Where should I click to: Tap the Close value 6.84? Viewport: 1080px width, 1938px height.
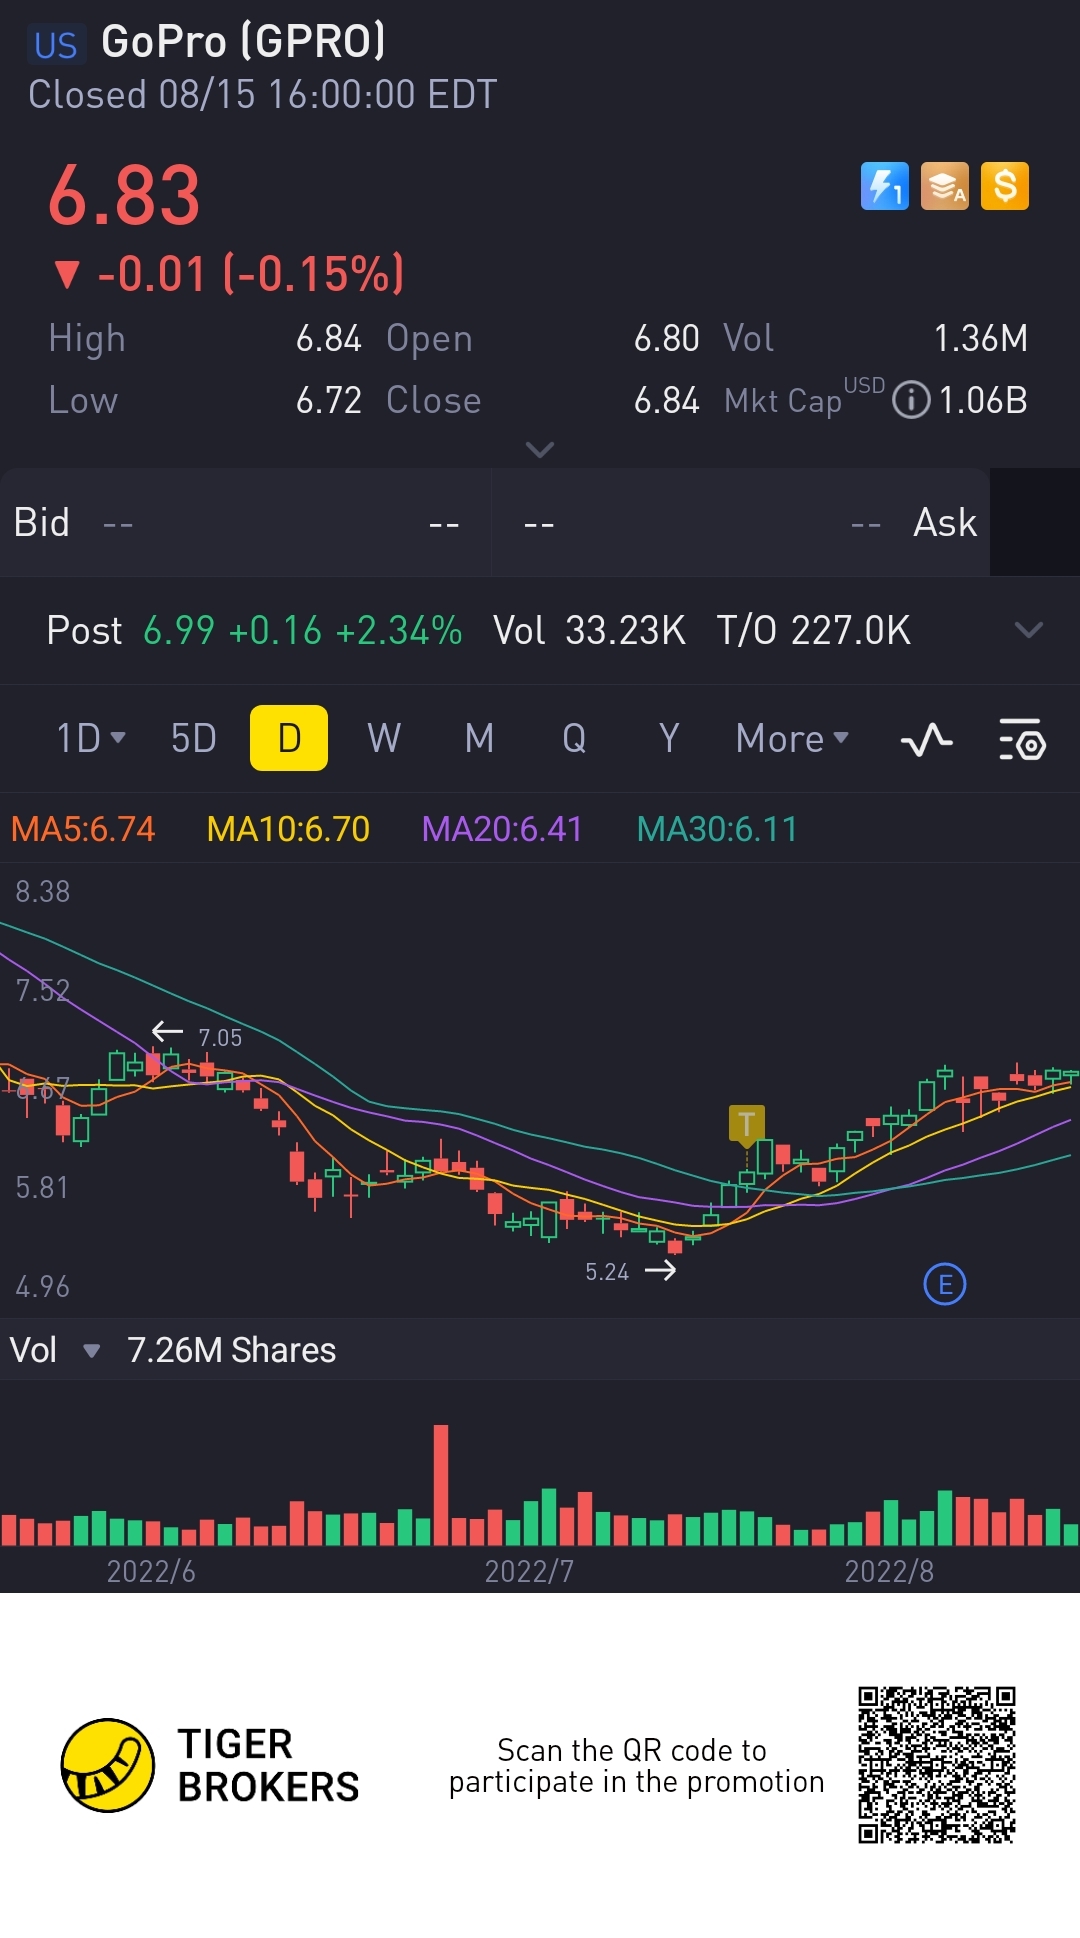point(667,400)
